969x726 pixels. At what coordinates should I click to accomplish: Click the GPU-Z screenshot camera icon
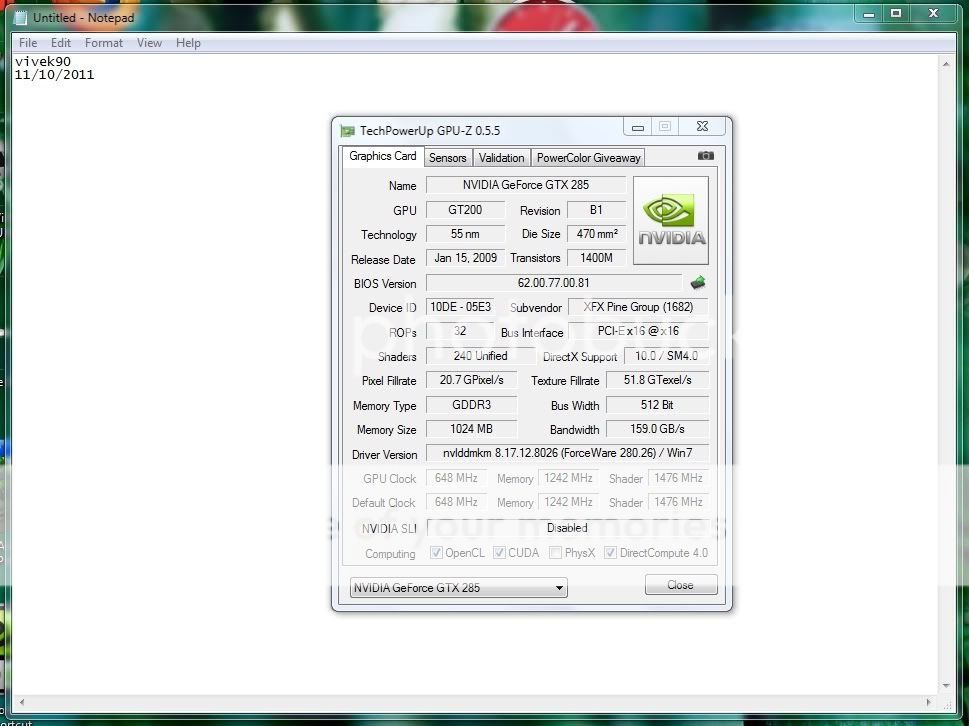point(705,156)
